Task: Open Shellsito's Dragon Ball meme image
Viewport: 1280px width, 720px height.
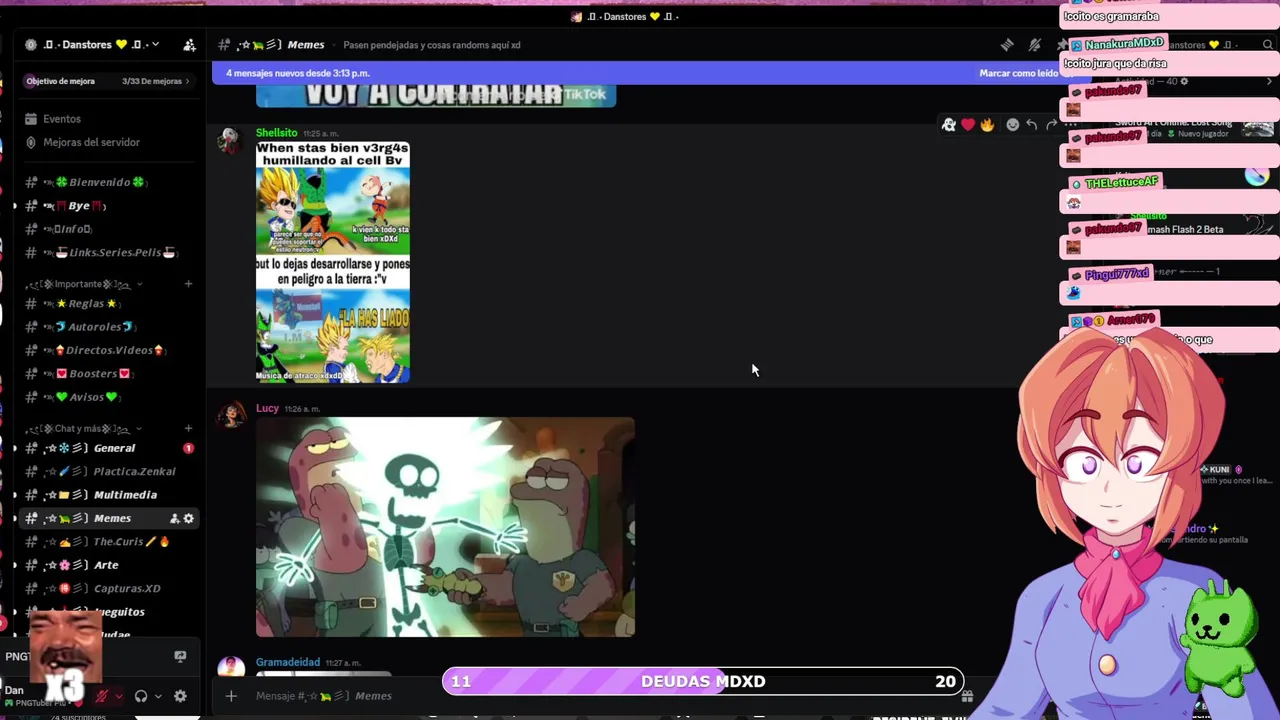Action: [x=333, y=262]
